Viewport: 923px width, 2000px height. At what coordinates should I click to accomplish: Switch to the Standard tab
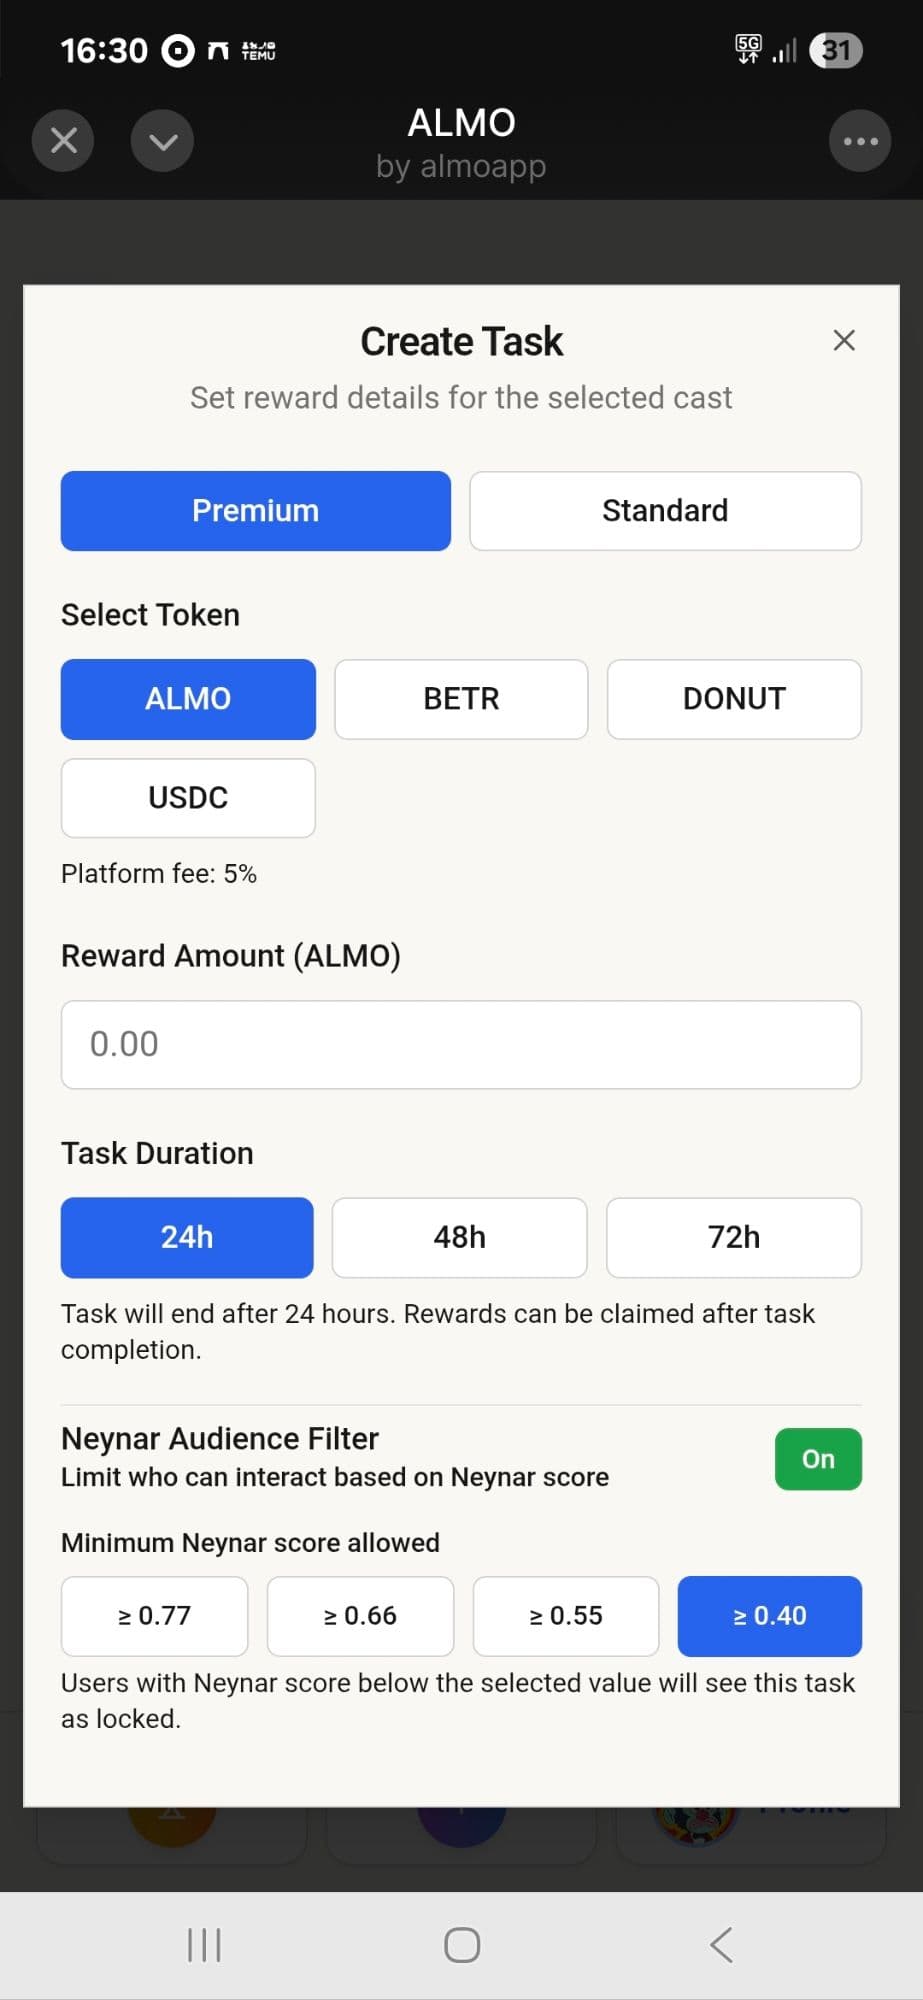pyautogui.click(x=665, y=511)
